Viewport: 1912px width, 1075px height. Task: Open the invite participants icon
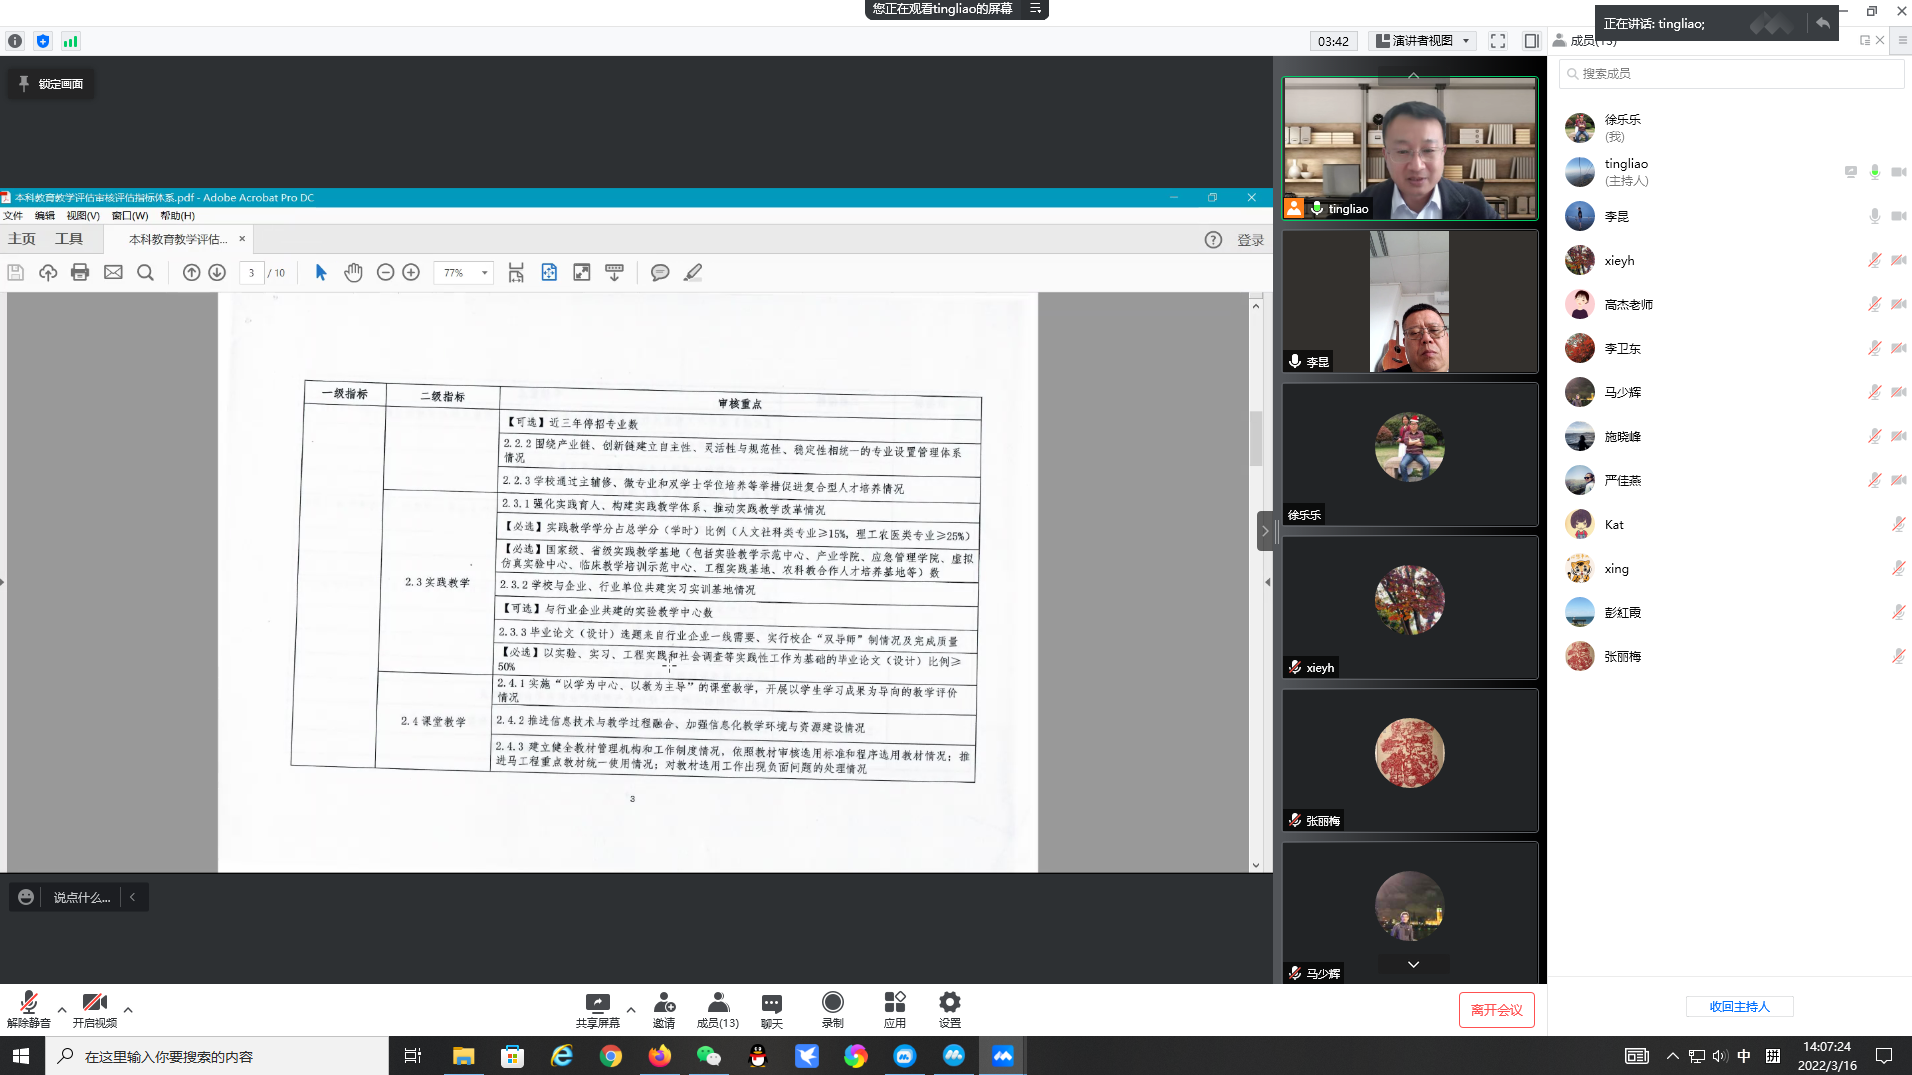(x=664, y=1004)
